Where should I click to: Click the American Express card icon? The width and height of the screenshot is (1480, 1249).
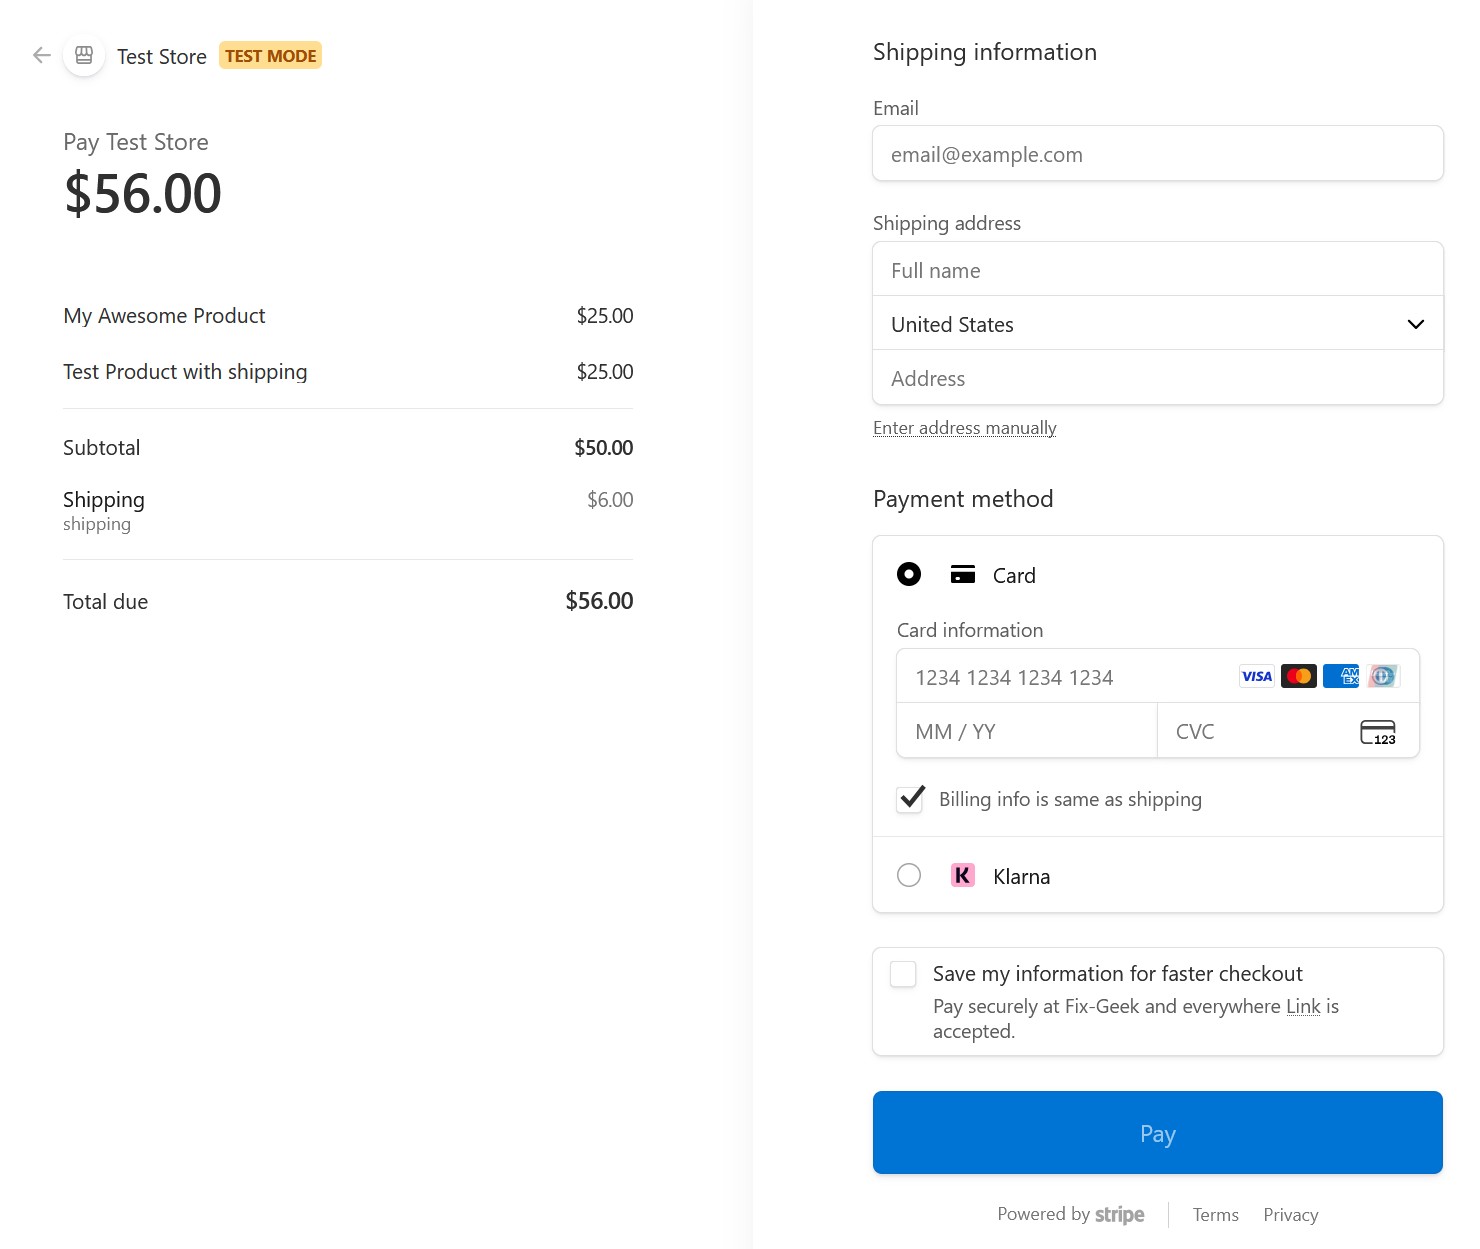coord(1340,676)
